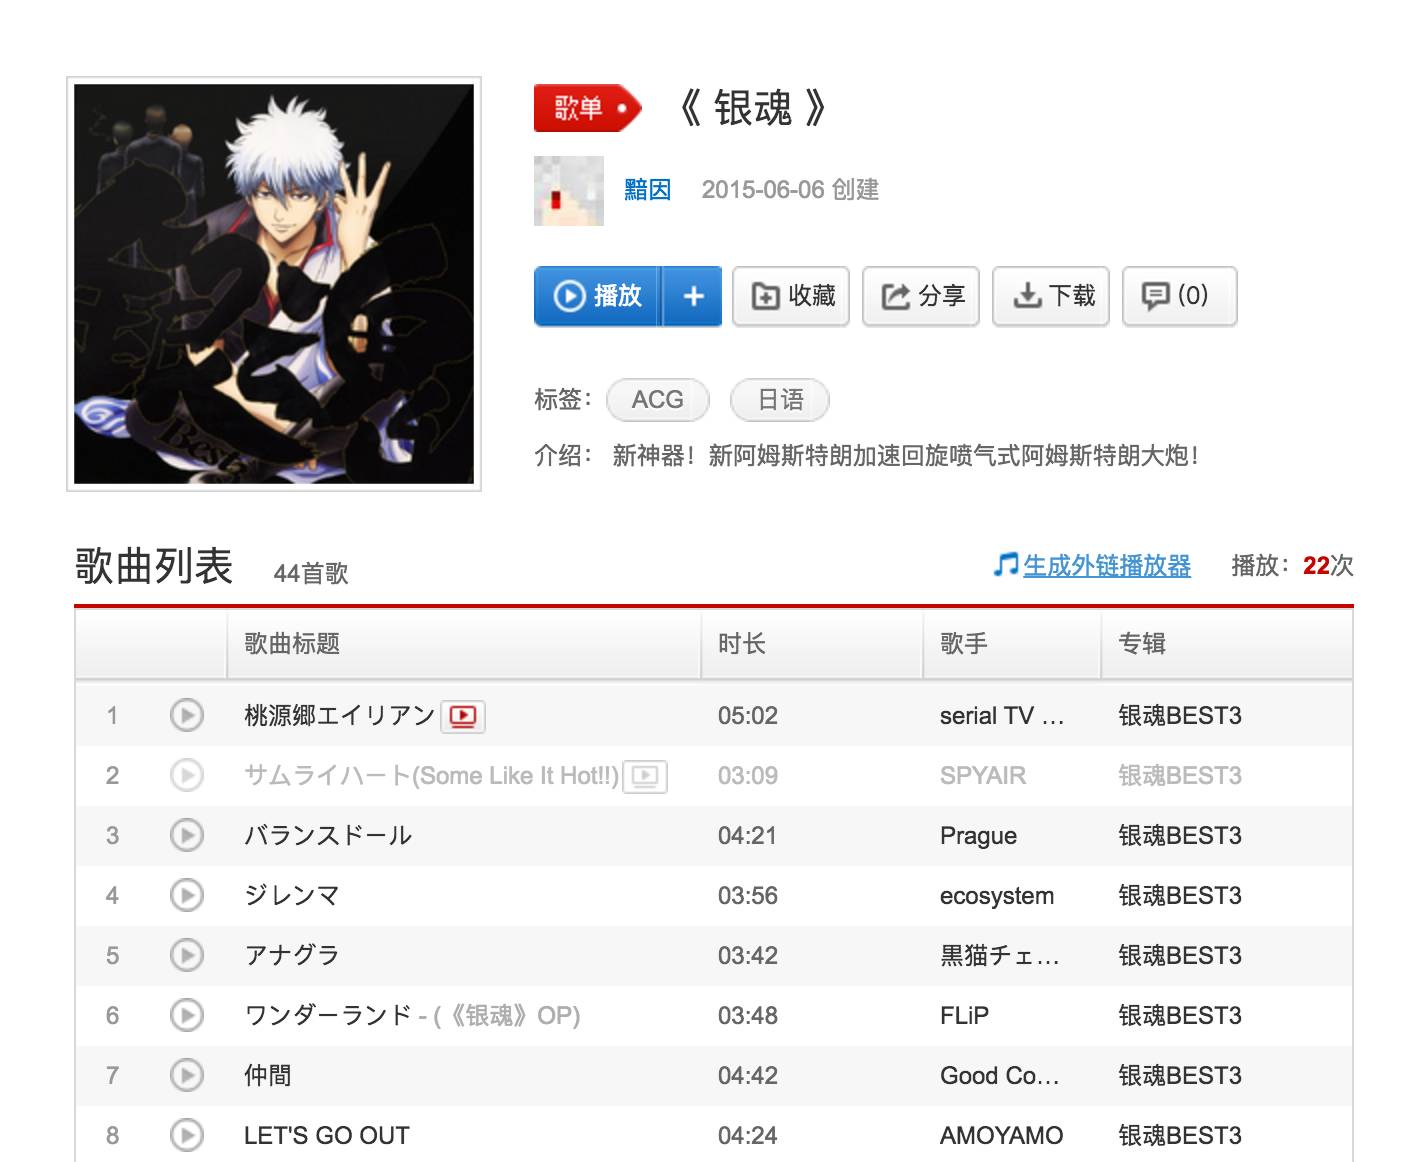This screenshot has height=1162, width=1408.
Task: Open artist serial TV …
Action: coord(1002,715)
